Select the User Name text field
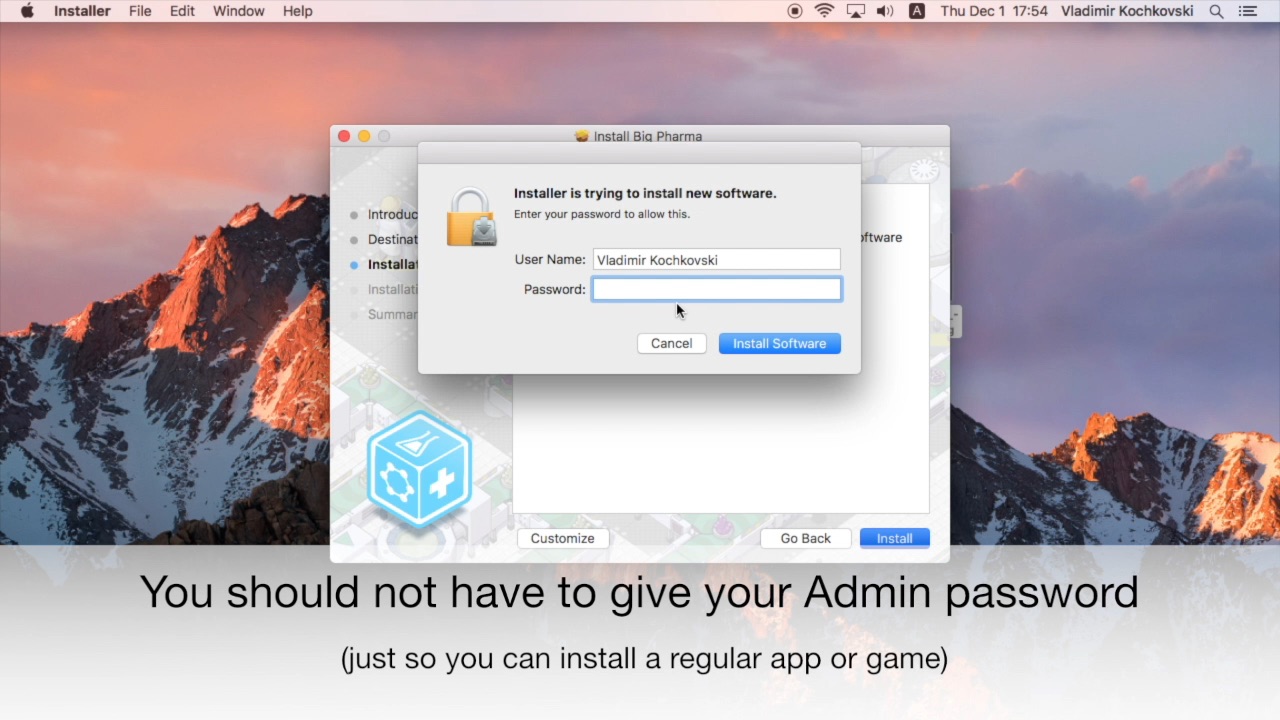1280x720 pixels. coord(716,259)
